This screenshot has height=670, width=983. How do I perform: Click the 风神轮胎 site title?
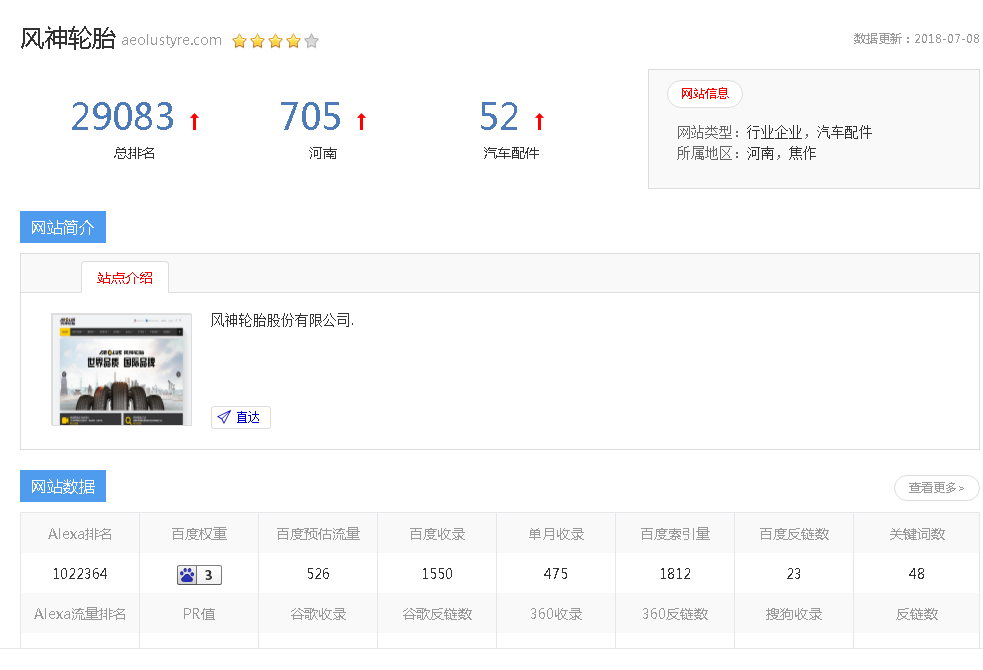[x=68, y=38]
